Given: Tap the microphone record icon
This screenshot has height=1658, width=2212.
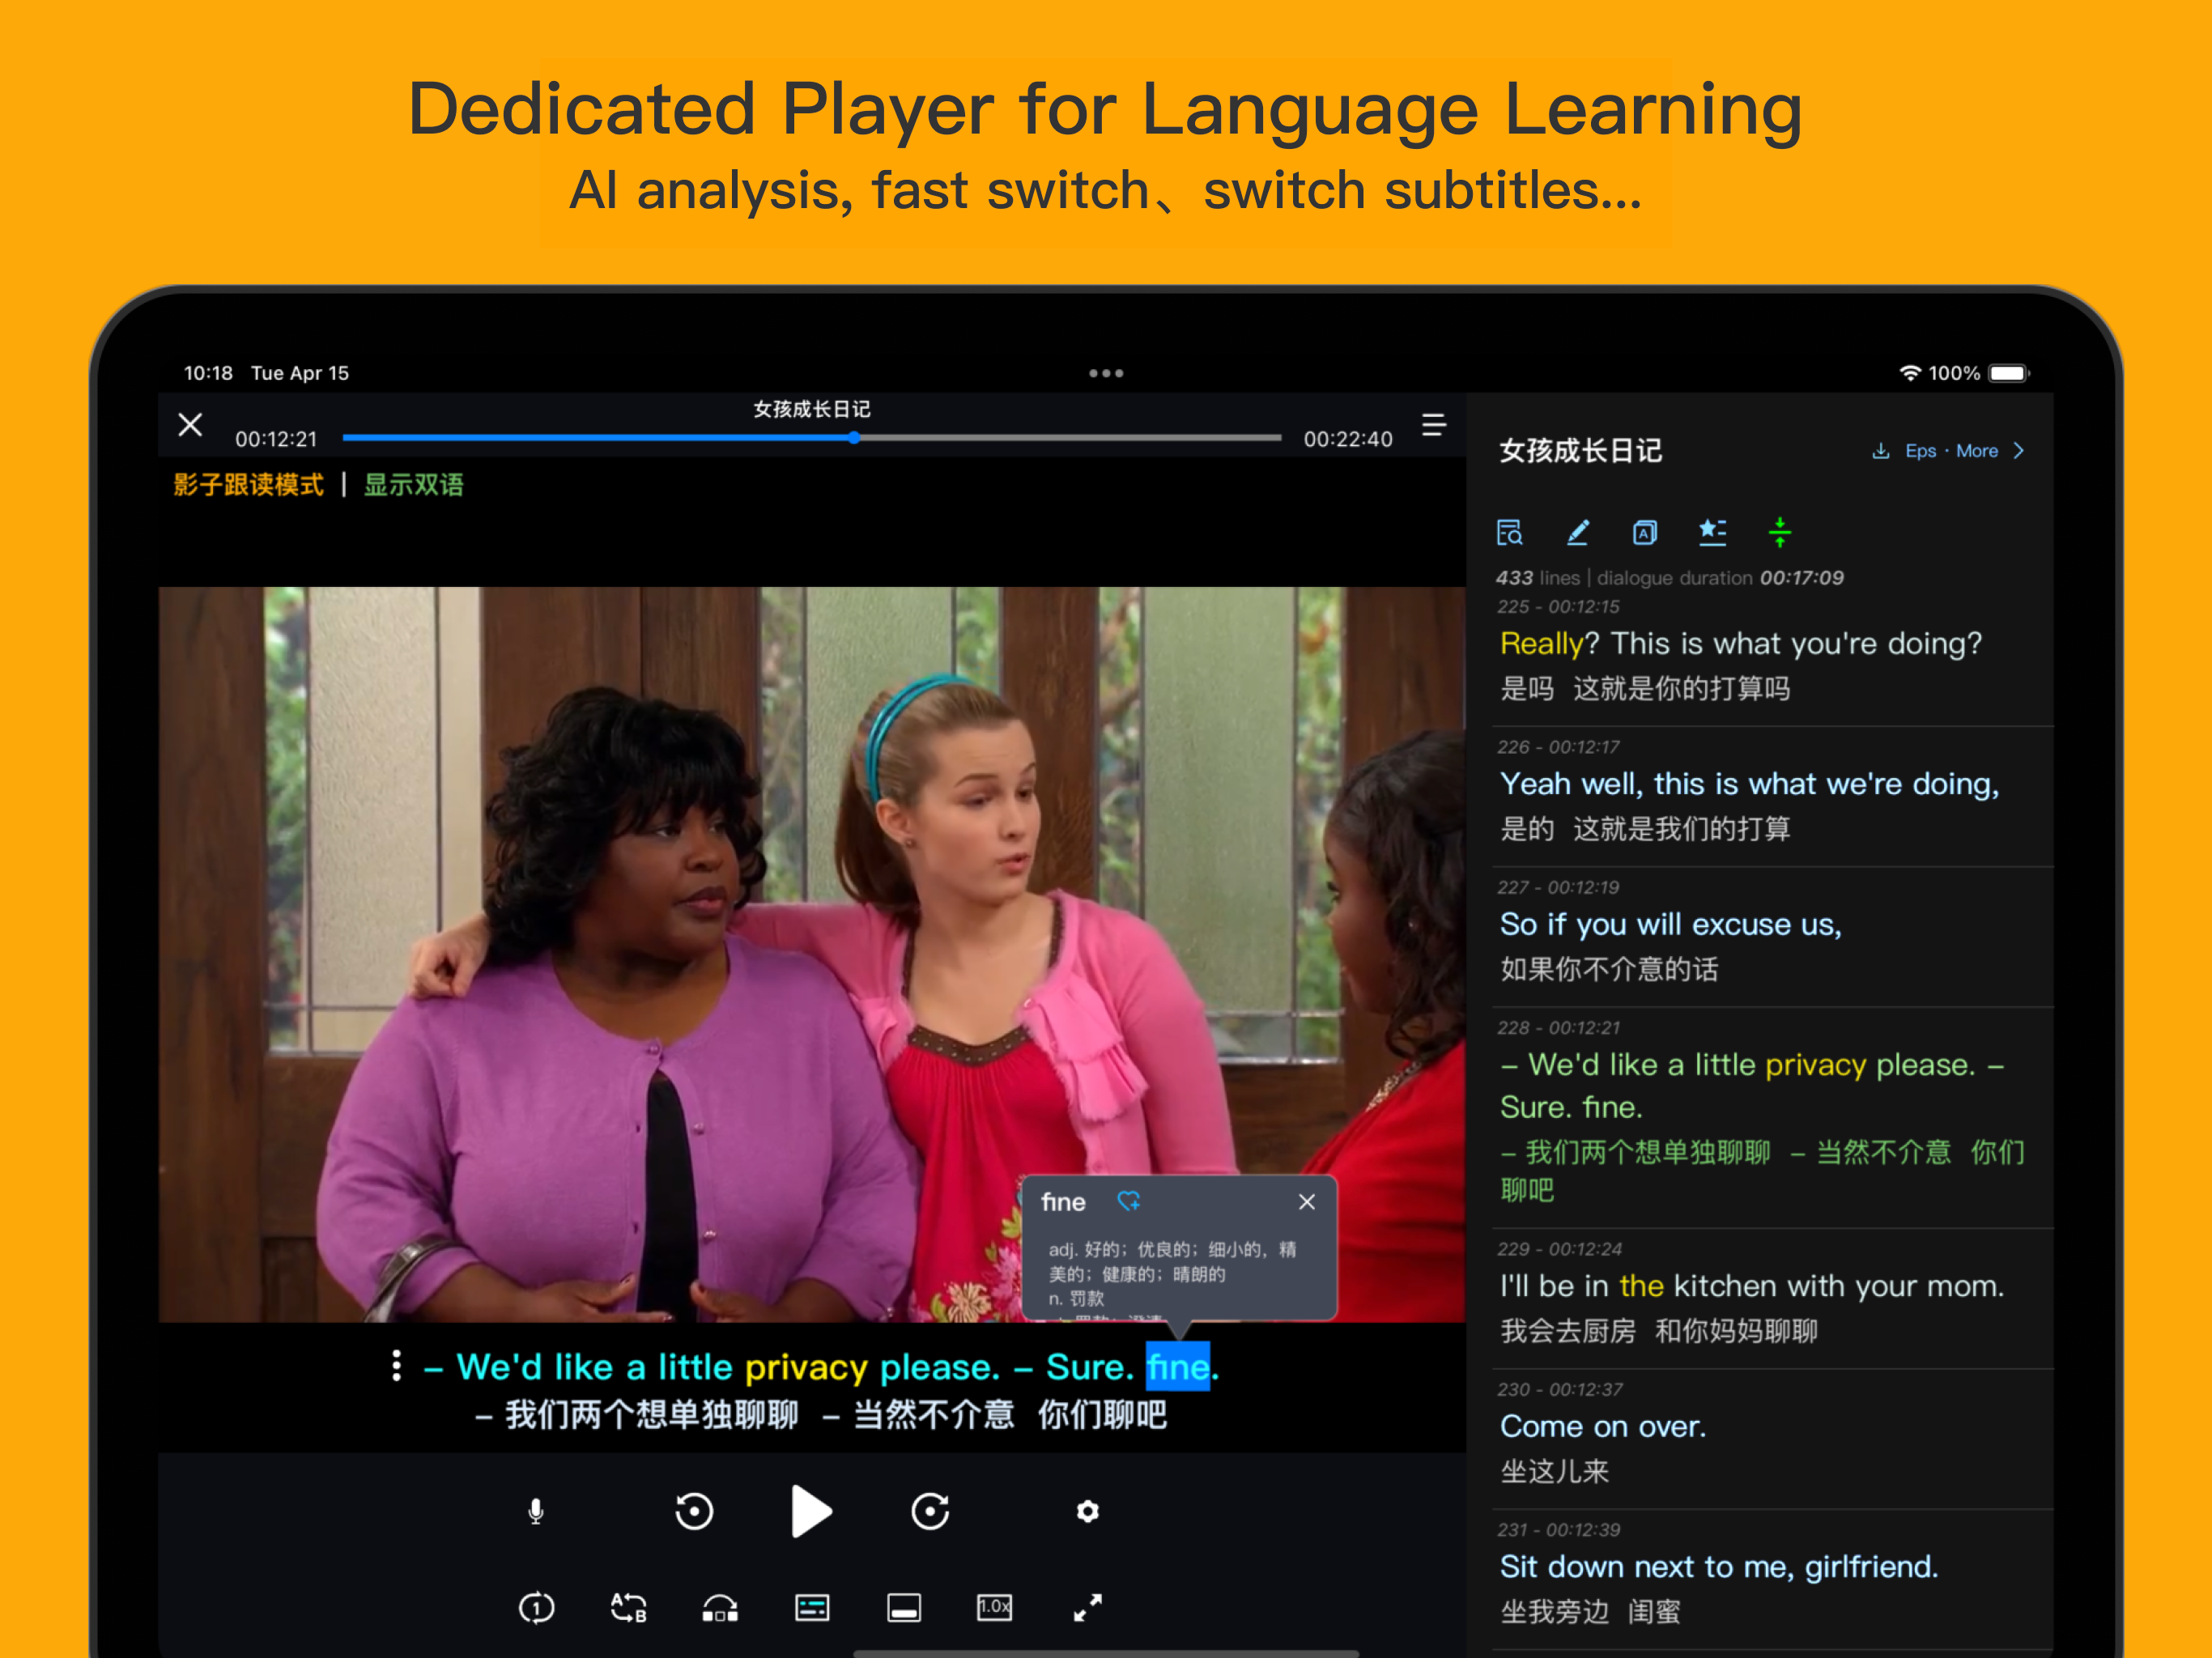Looking at the screenshot, I should pyautogui.click(x=536, y=1511).
